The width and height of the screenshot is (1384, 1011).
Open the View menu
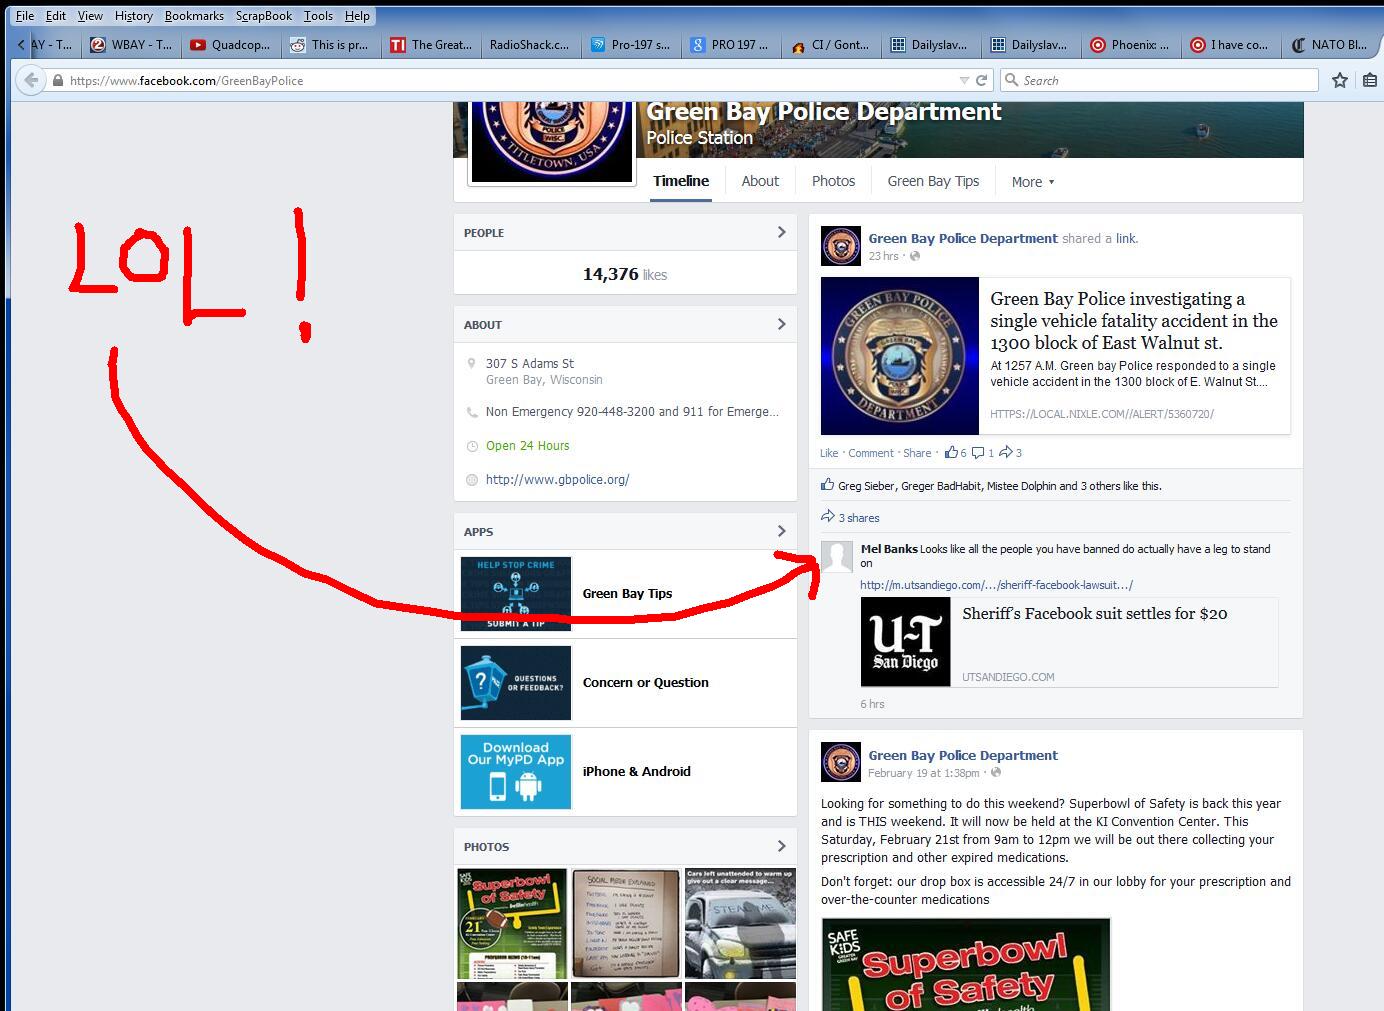coord(90,16)
